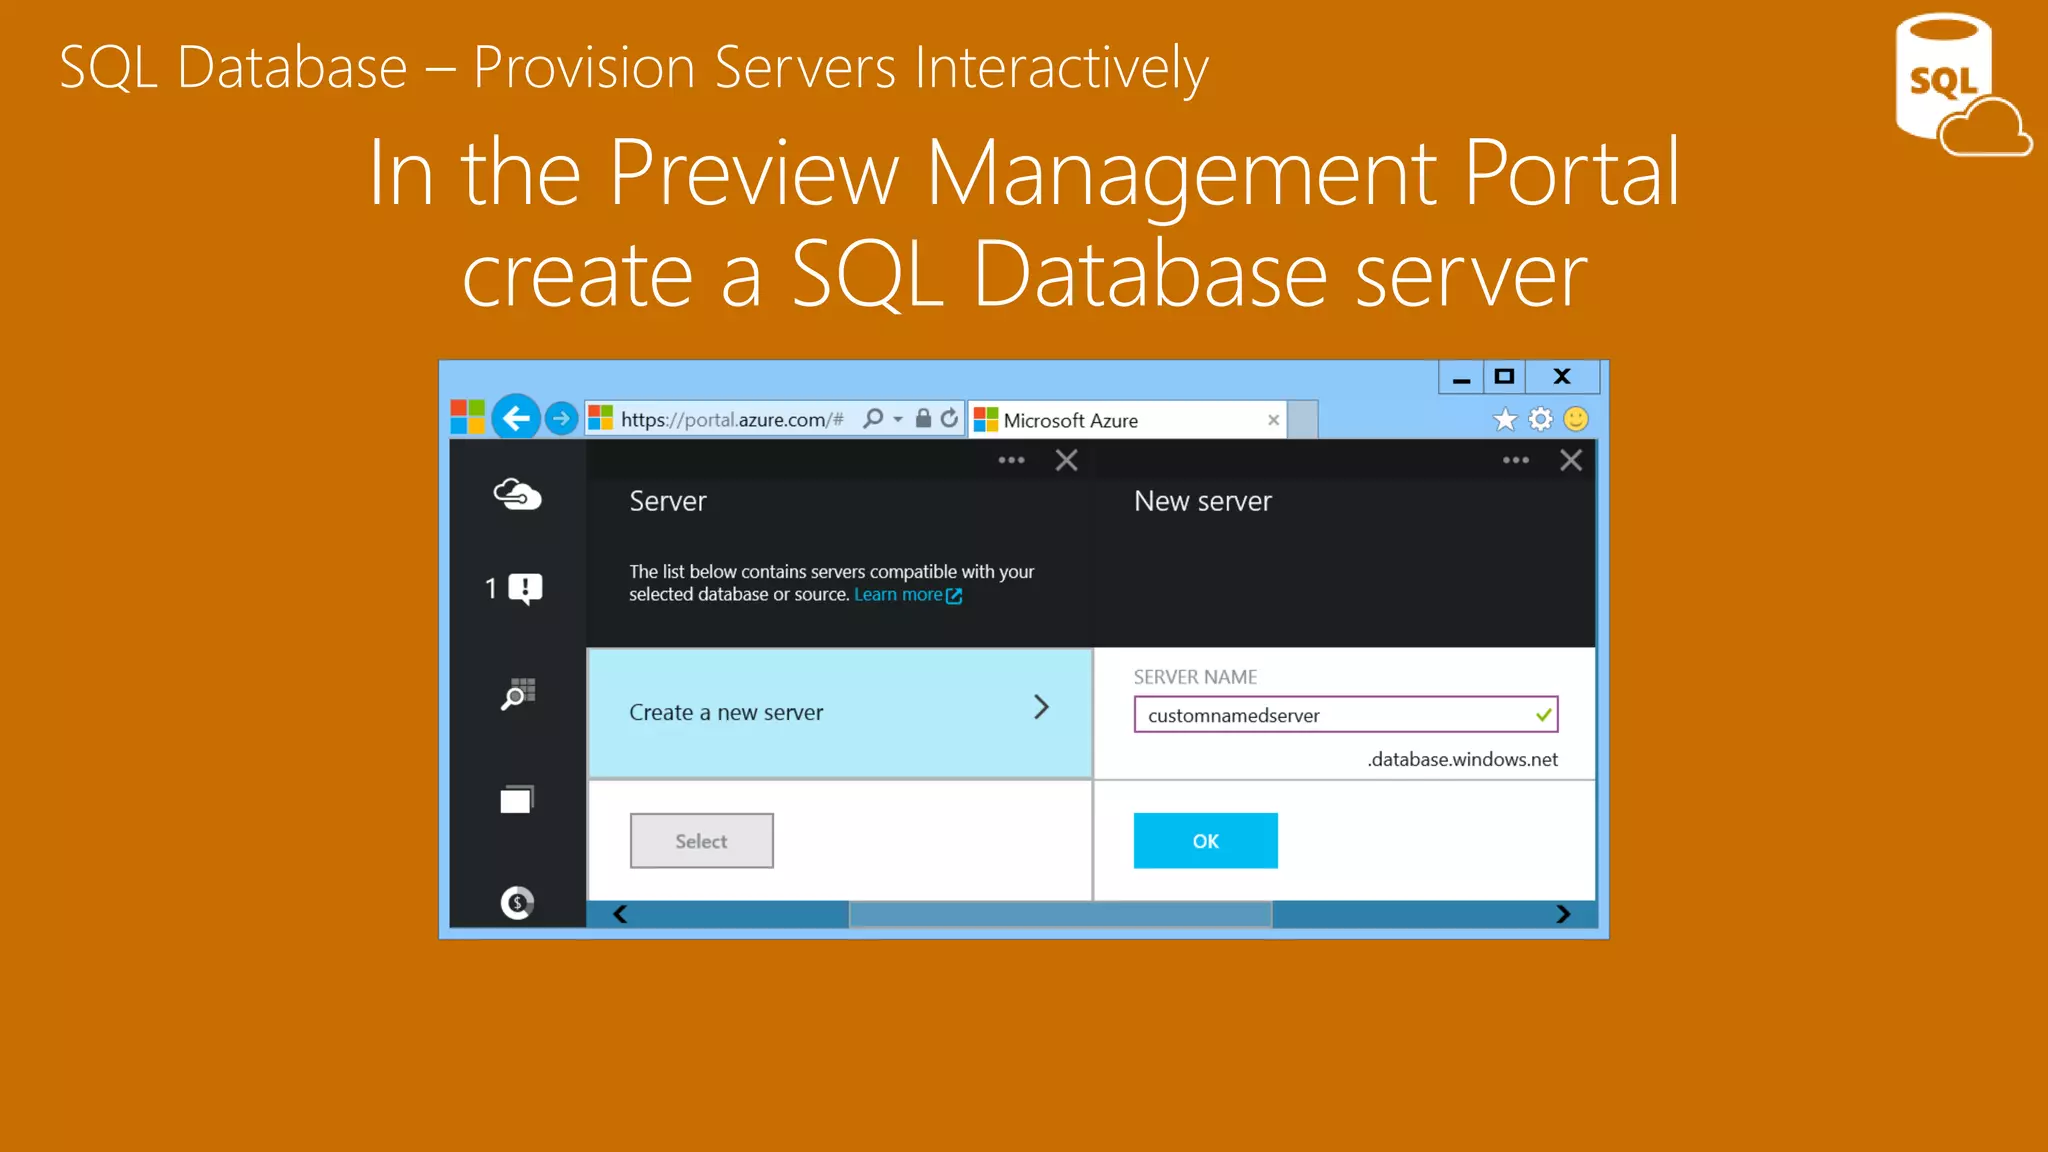The width and height of the screenshot is (2048, 1152).
Task: Click the horizontal scrollbar left arrow
Action: tap(620, 914)
